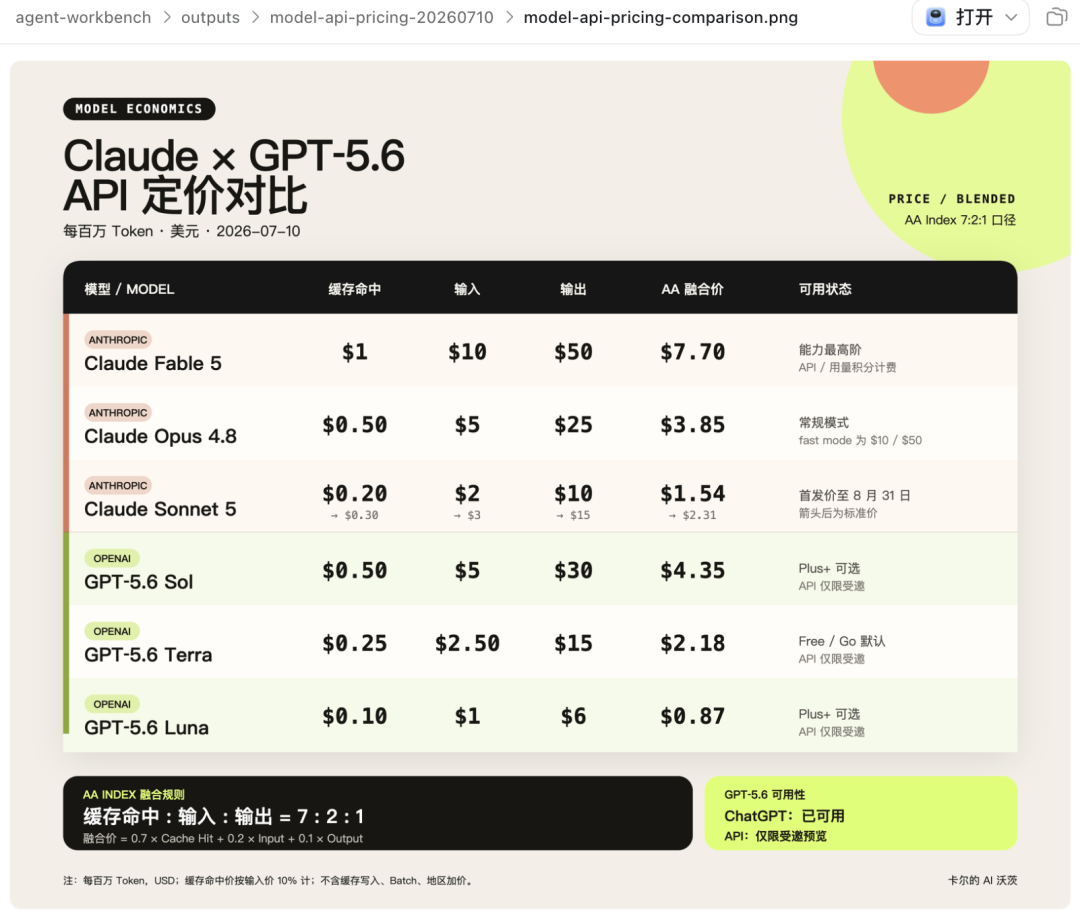Viewport: 1080px width, 918px height.
Task: Click the 缓存命中 column header
Action: [x=355, y=289]
